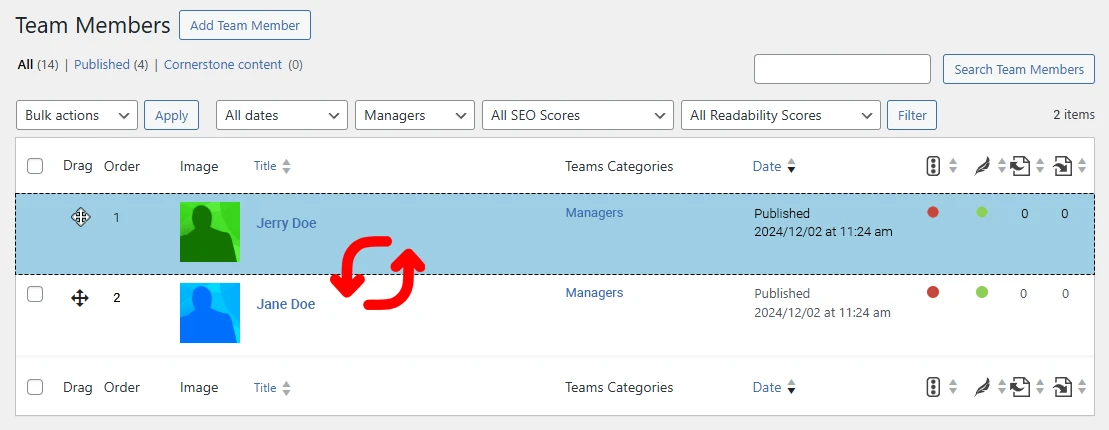Screen dimensions: 1109x430
Task: Sort by Title in bottom header
Action: pos(265,388)
